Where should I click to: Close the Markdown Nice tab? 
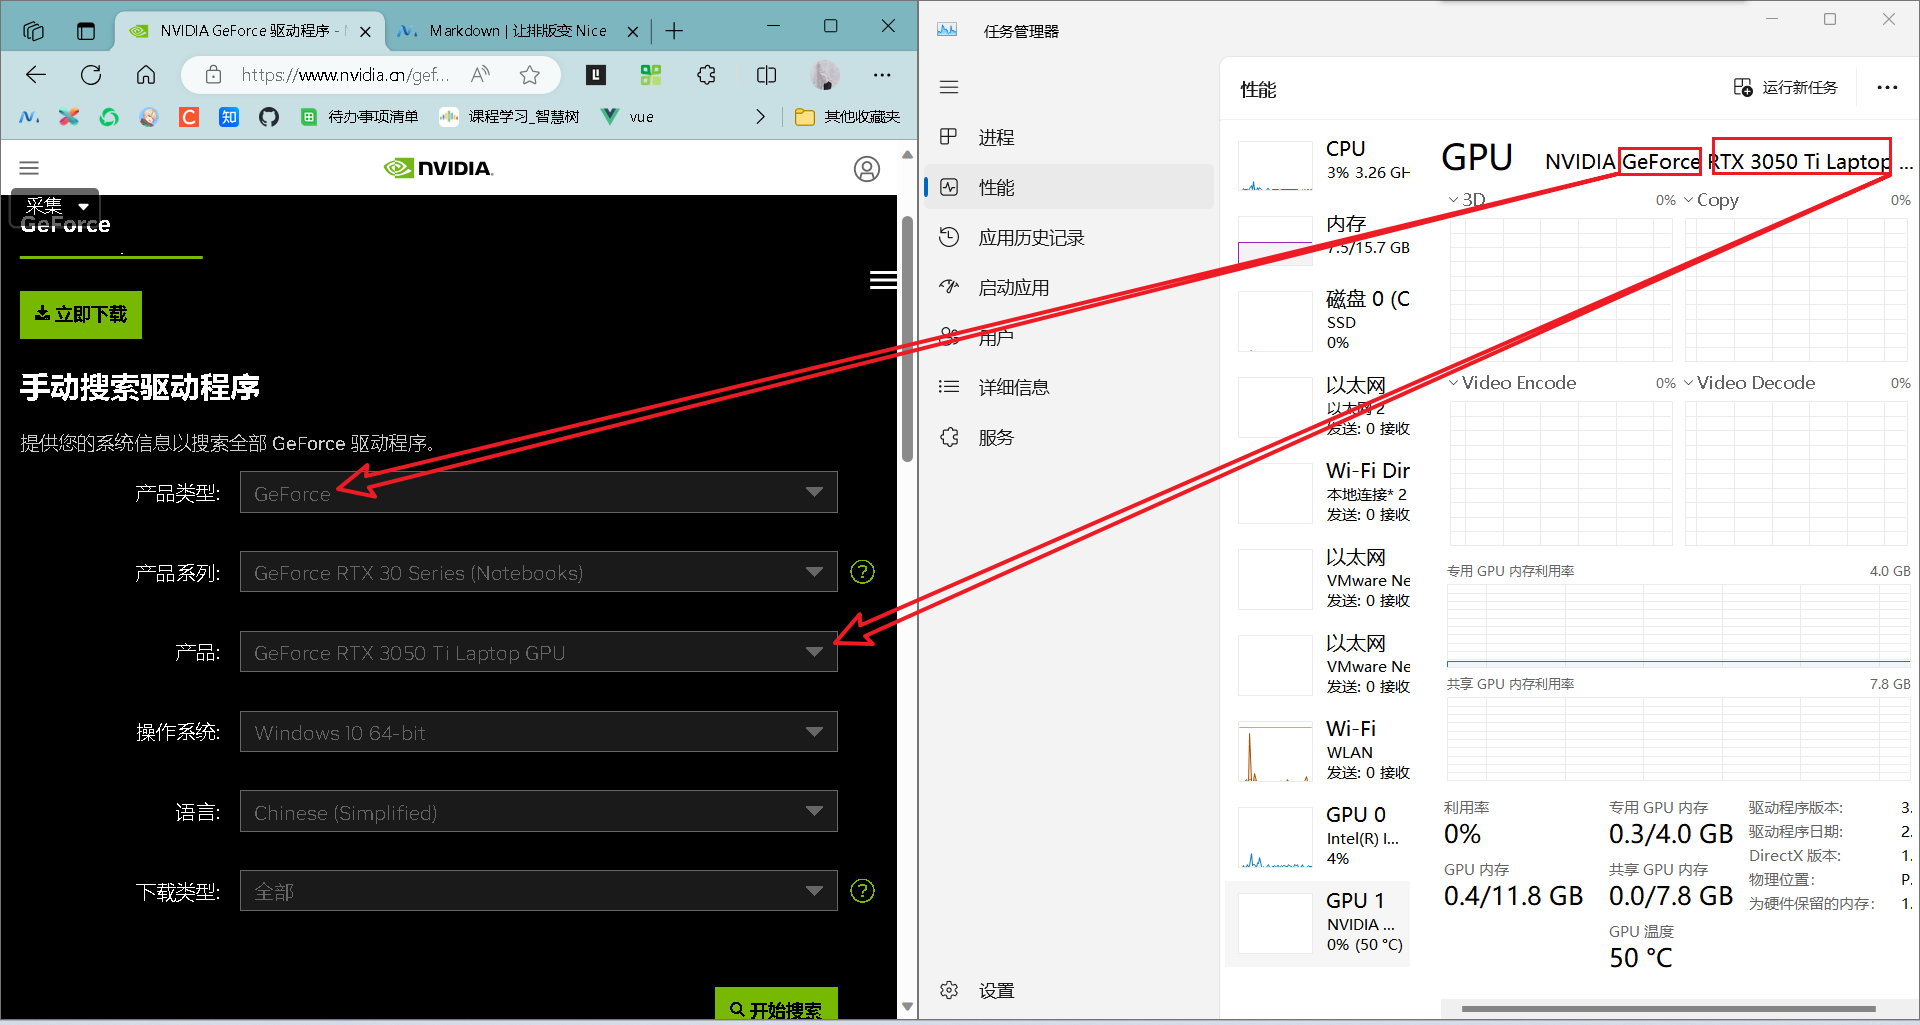(633, 32)
